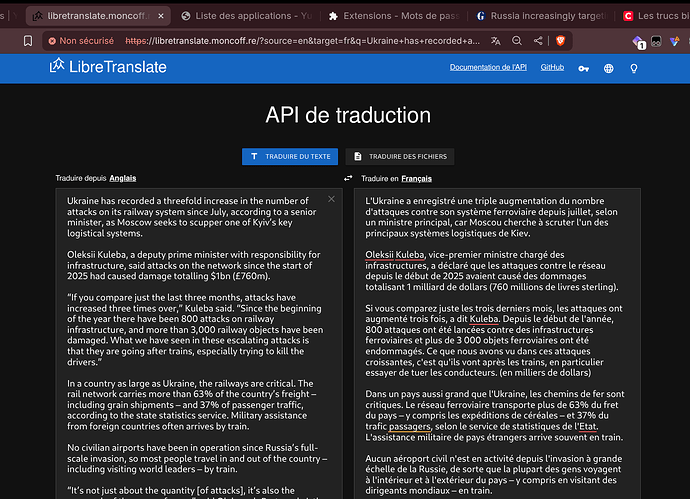Open the GitHub link in header

pyautogui.click(x=551, y=67)
